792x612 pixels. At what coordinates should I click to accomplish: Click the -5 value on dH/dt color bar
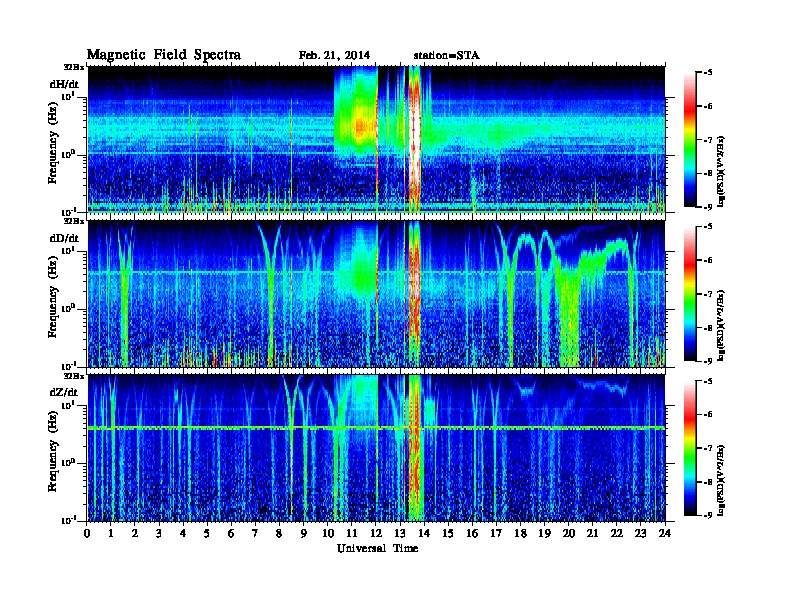coord(708,73)
